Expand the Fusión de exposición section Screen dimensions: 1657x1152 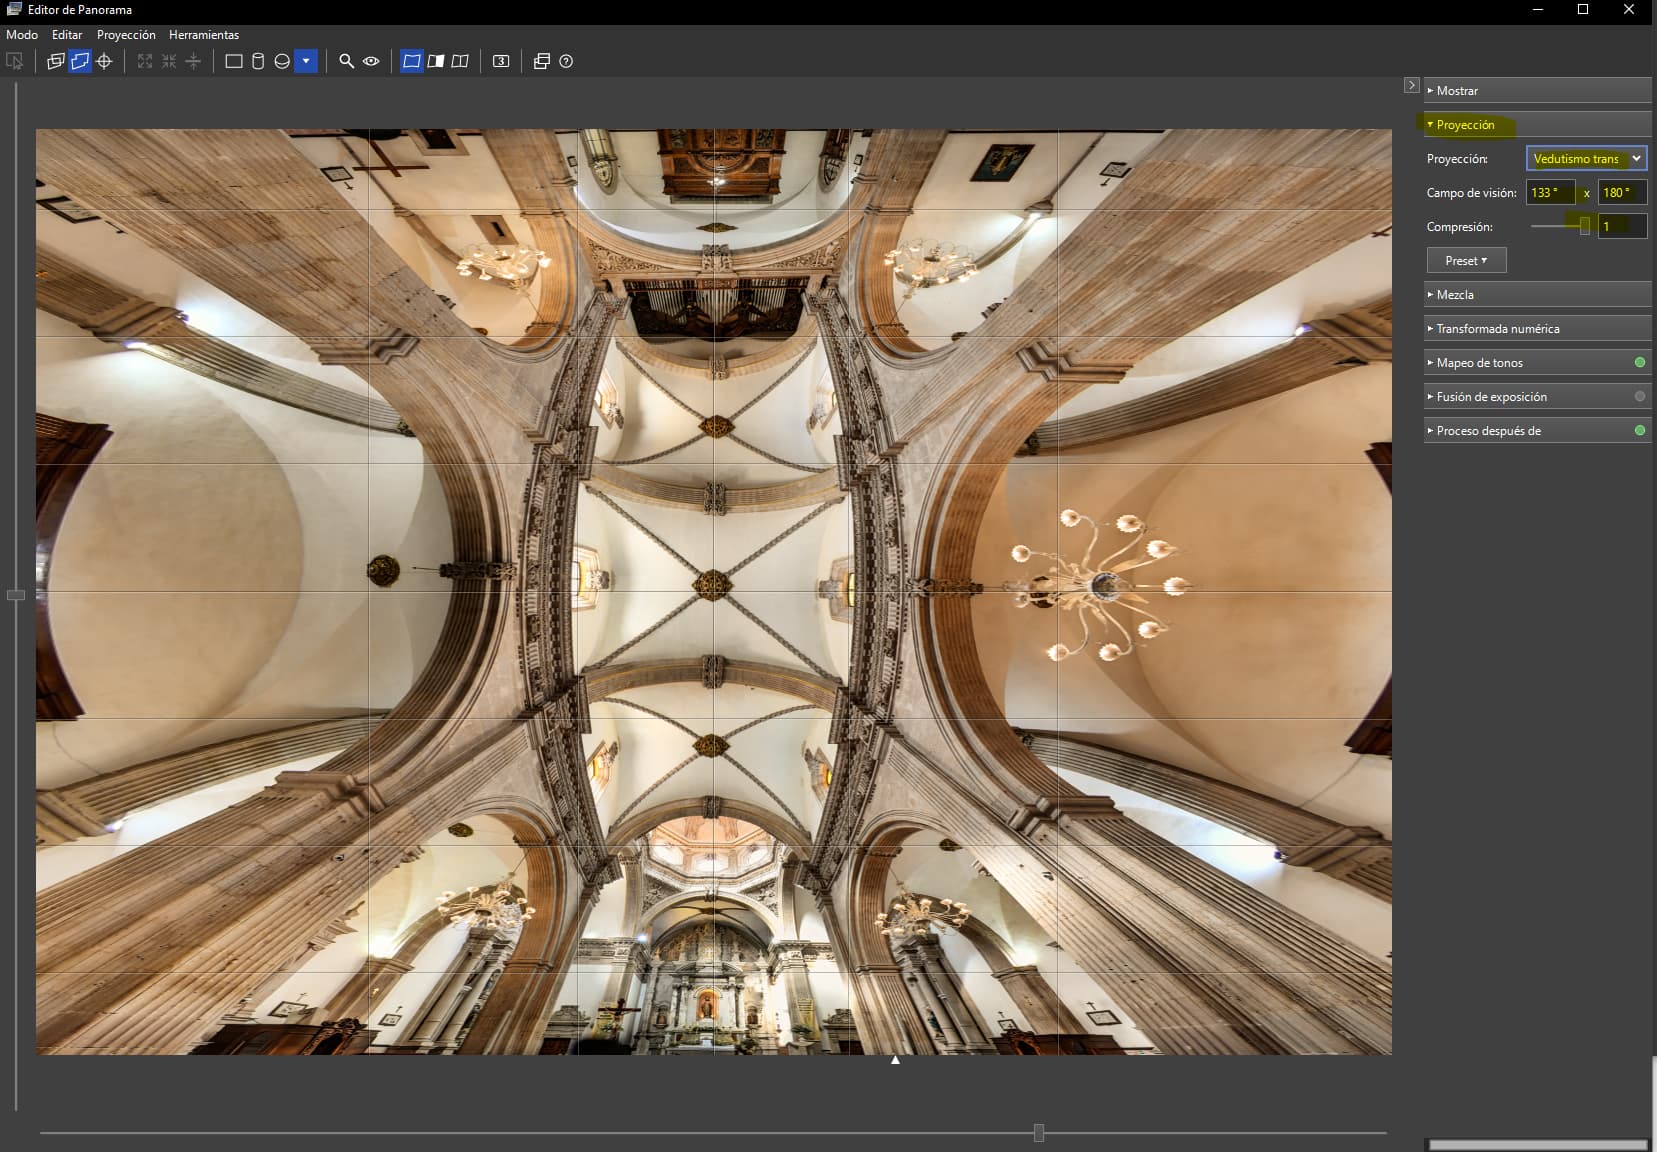pos(1537,396)
